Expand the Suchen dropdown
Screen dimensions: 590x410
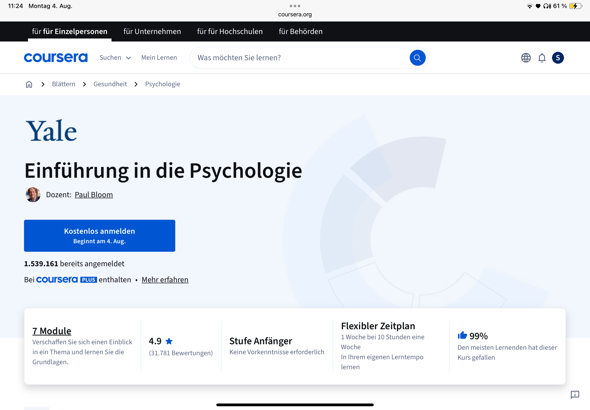point(115,58)
